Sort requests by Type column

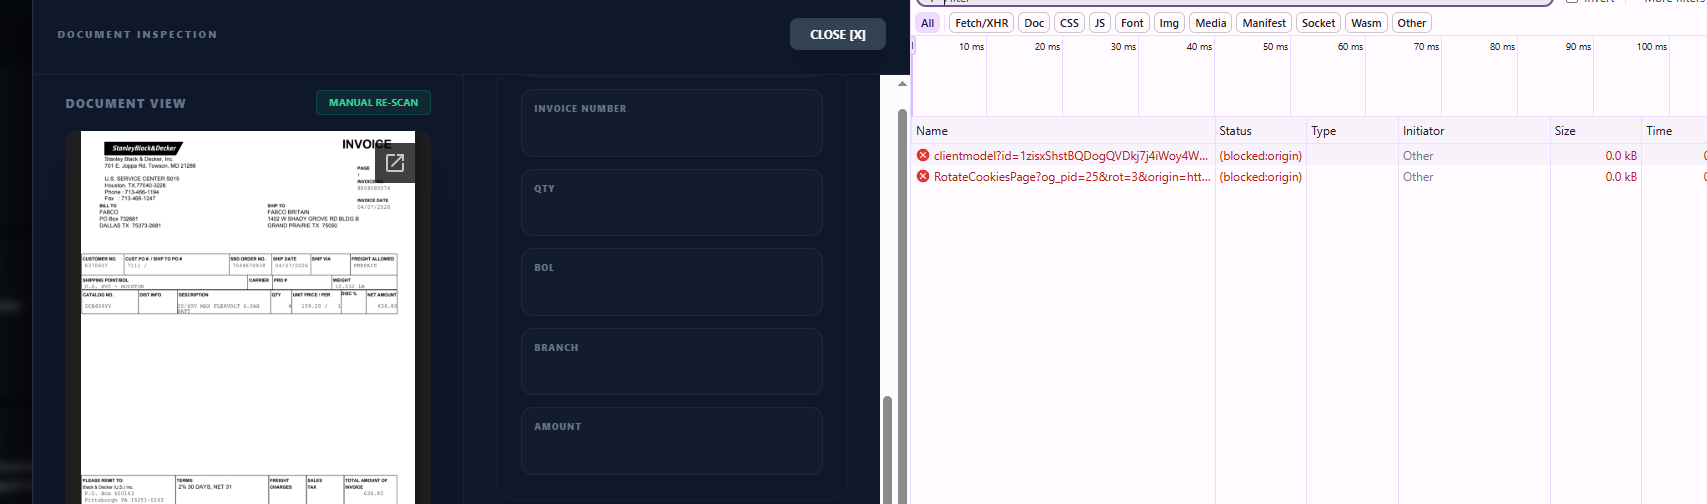[1352, 130]
